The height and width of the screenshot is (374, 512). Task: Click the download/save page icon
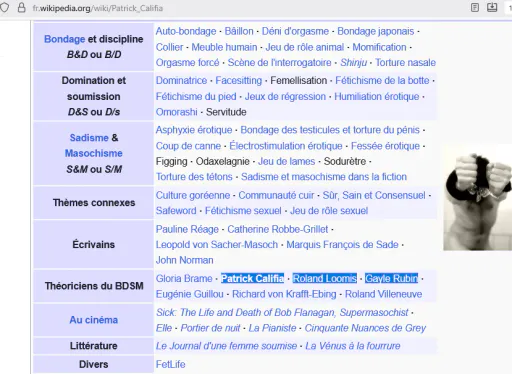[x=492, y=8]
